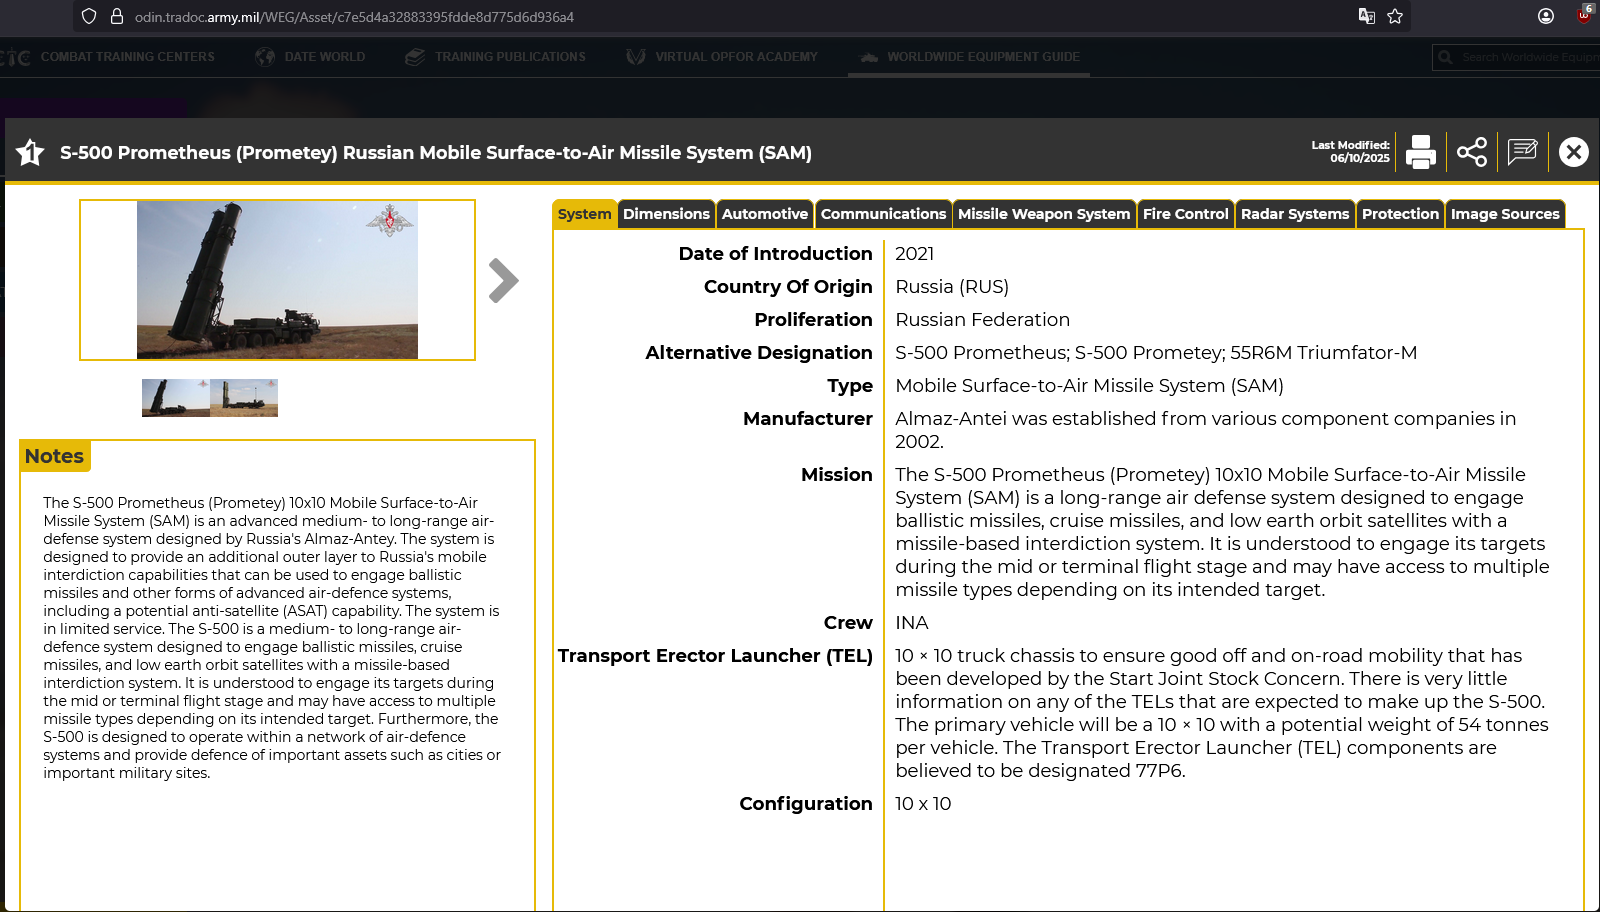Open the Missile Weapon System tab
This screenshot has height=912, width=1600.
1044,214
